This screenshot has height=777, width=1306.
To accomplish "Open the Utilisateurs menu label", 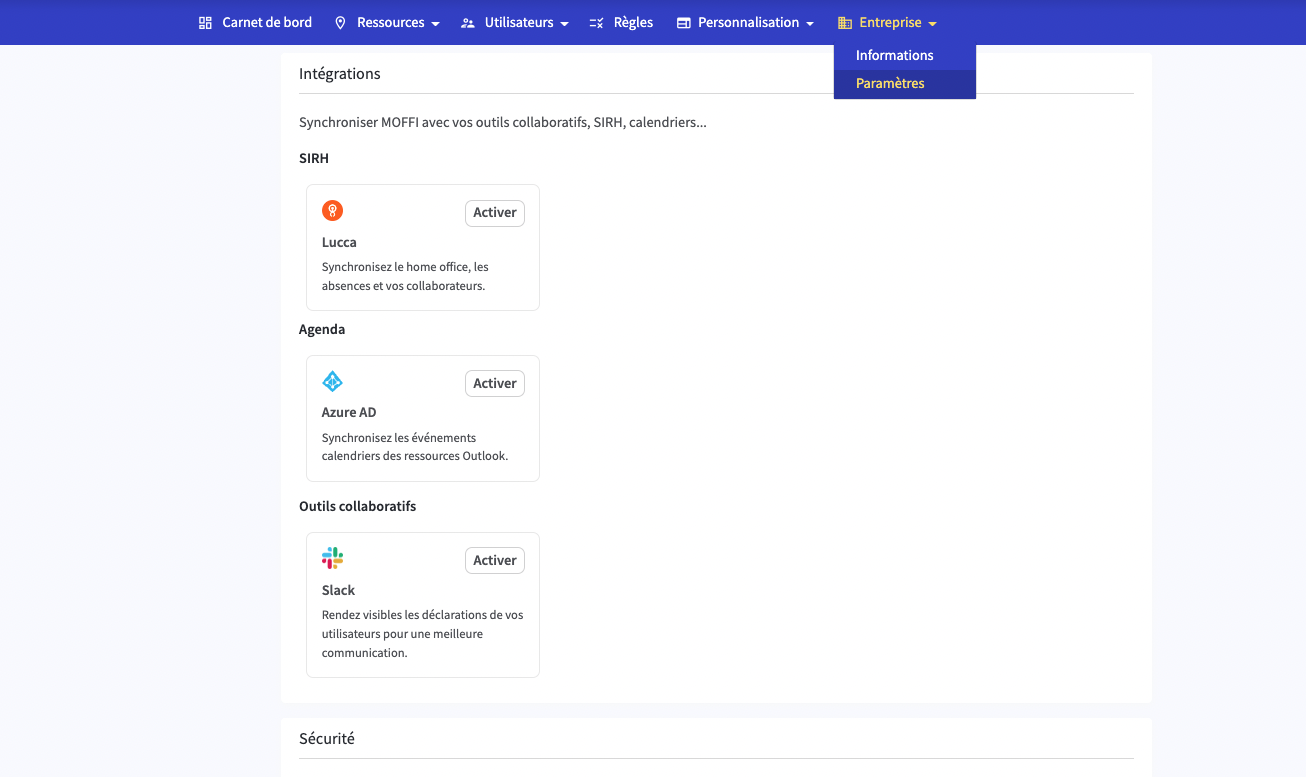I will pyautogui.click(x=519, y=22).
